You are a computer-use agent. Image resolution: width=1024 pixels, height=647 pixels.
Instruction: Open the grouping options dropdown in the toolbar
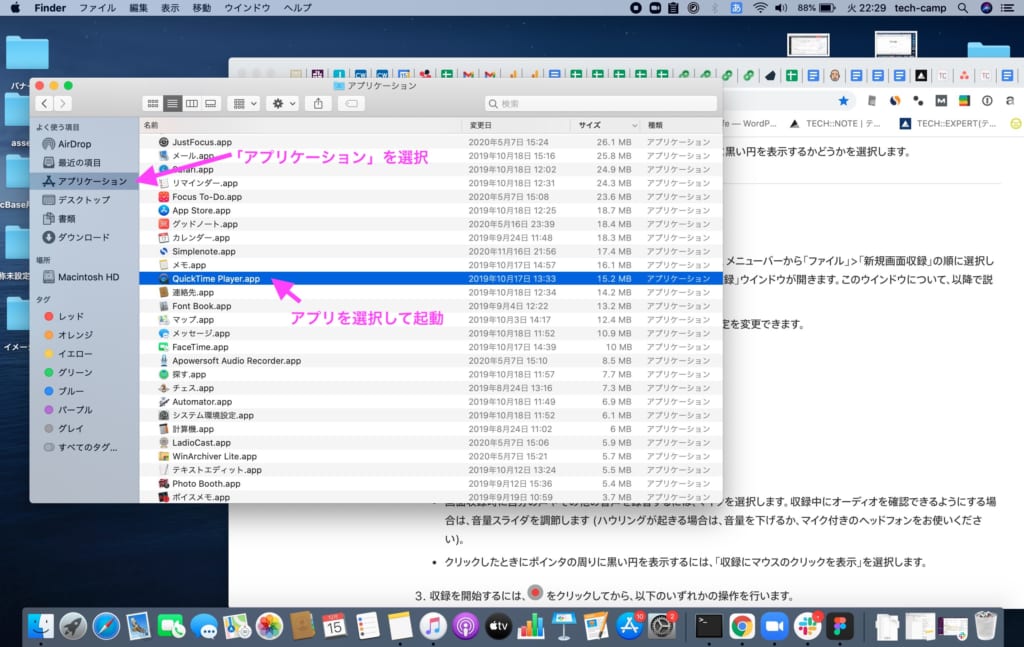(244, 103)
